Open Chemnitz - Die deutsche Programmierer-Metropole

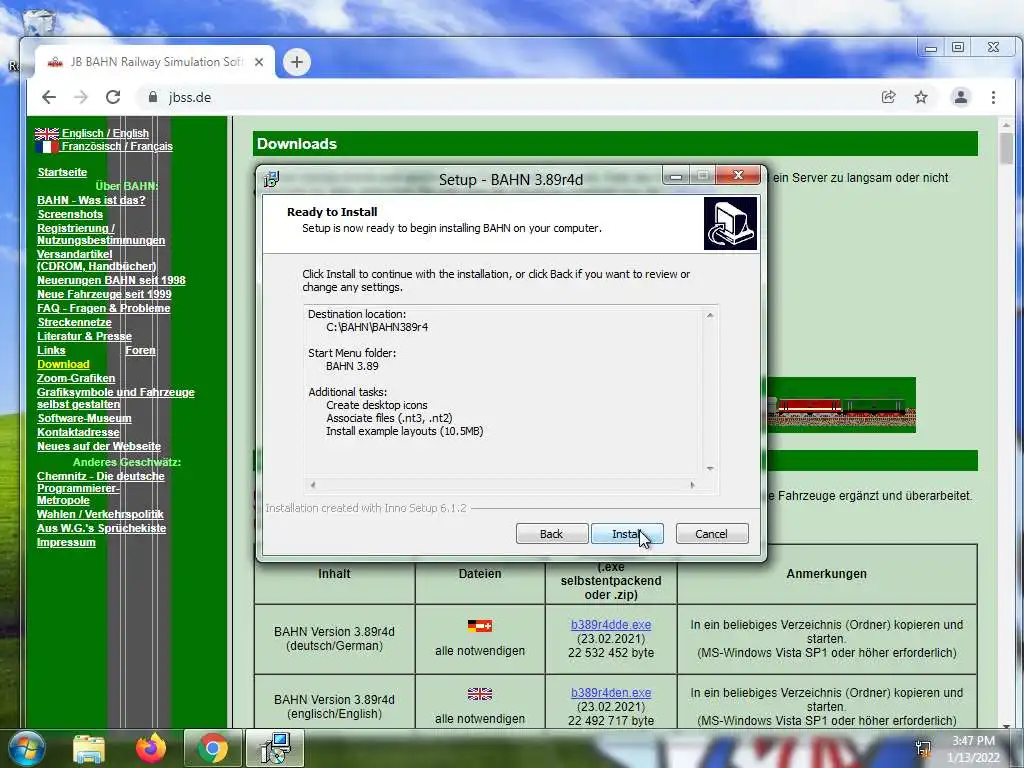pyautogui.click(x=101, y=488)
